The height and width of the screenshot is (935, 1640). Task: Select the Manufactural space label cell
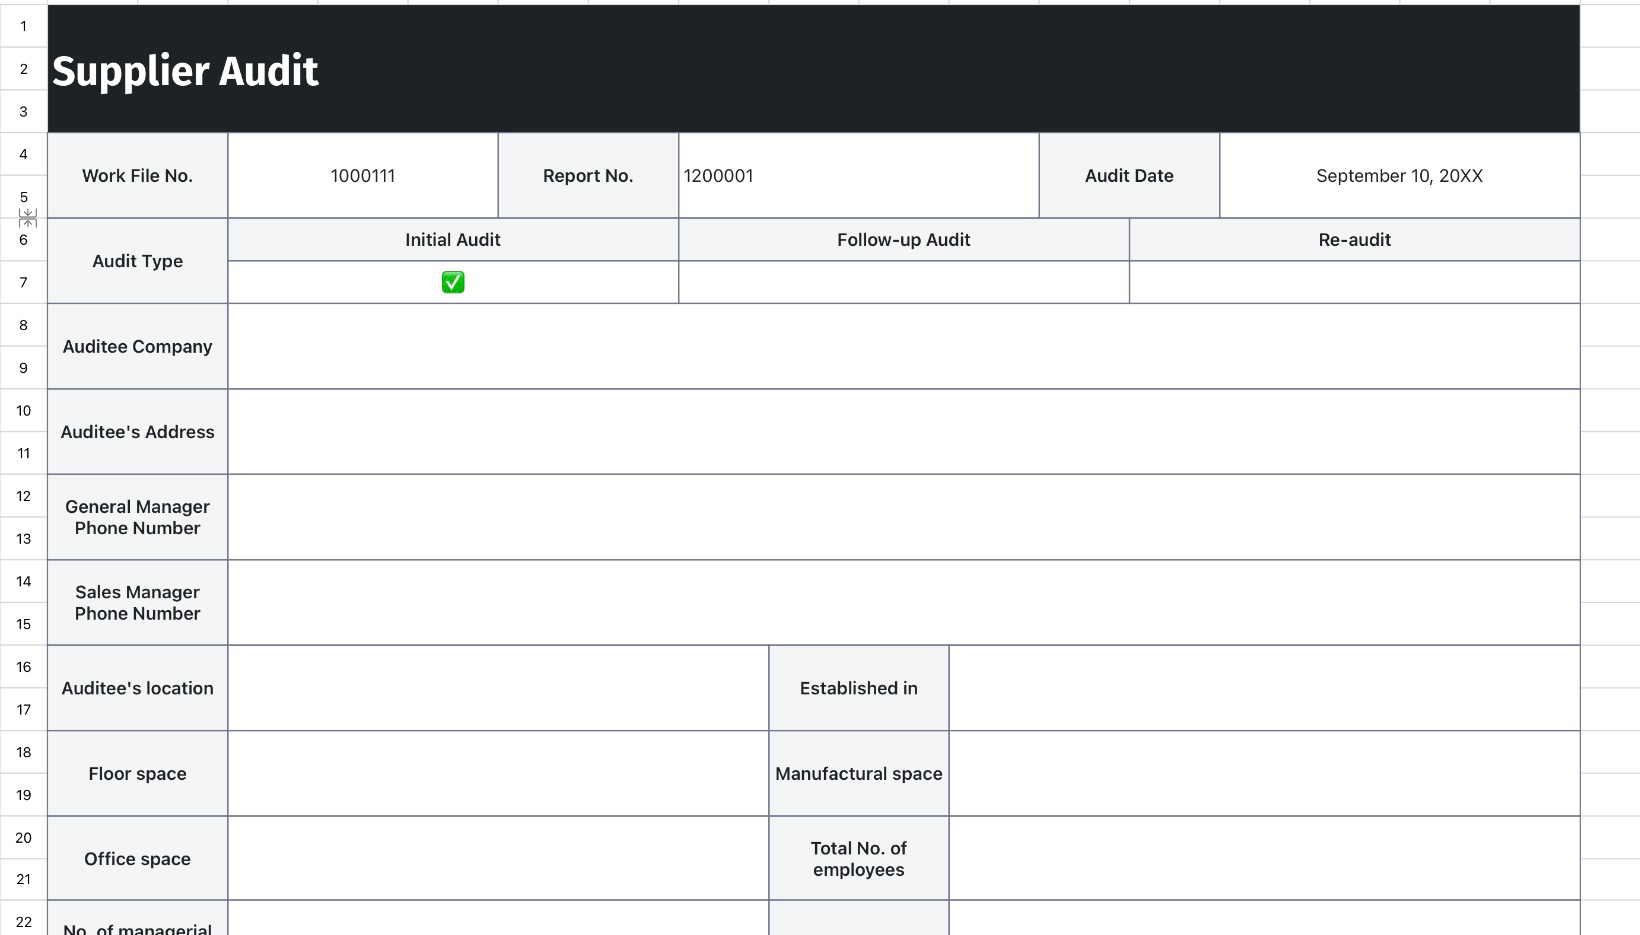click(859, 774)
